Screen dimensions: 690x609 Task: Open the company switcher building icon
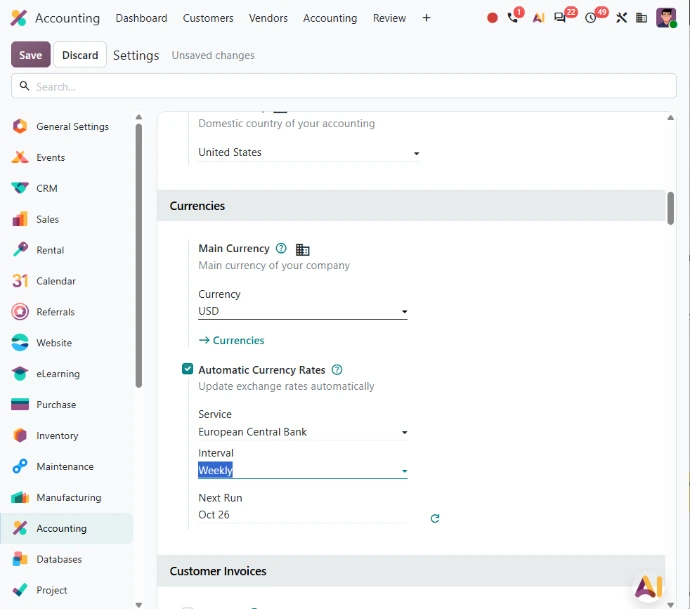(x=641, y=18)
